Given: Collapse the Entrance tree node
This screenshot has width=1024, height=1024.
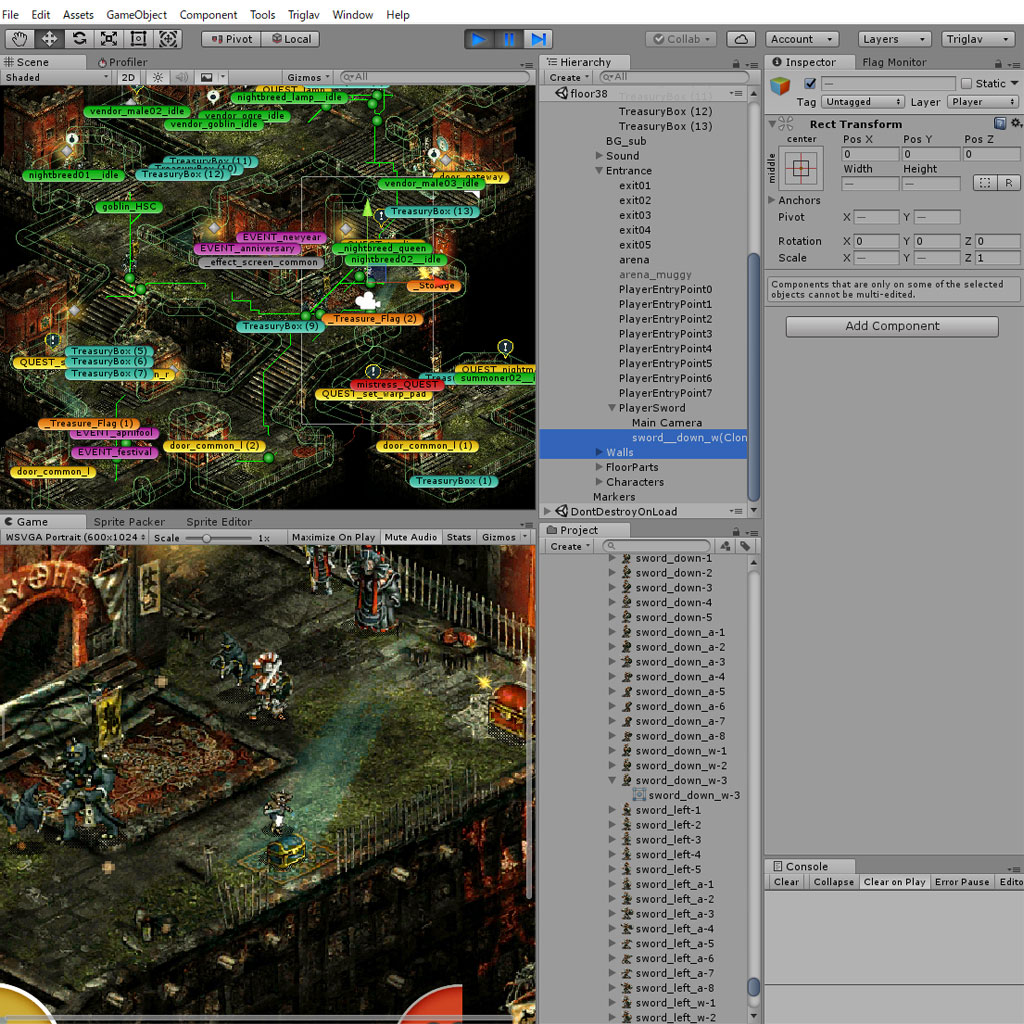Looking at the screenshot, I should point(598,170).
